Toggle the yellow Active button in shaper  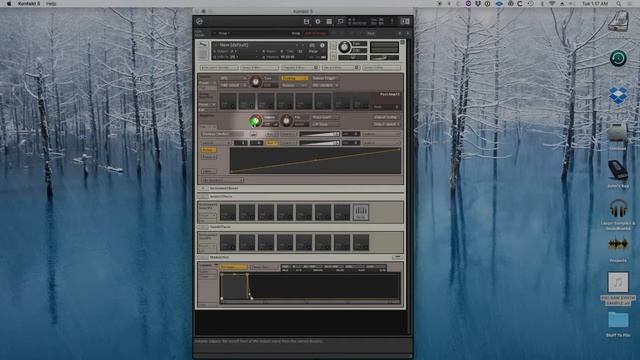209,150
